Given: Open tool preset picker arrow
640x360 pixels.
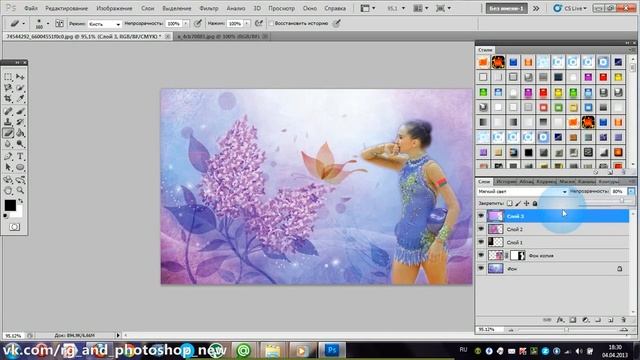Looking at the screenshot, I should [x=23, y=24].
